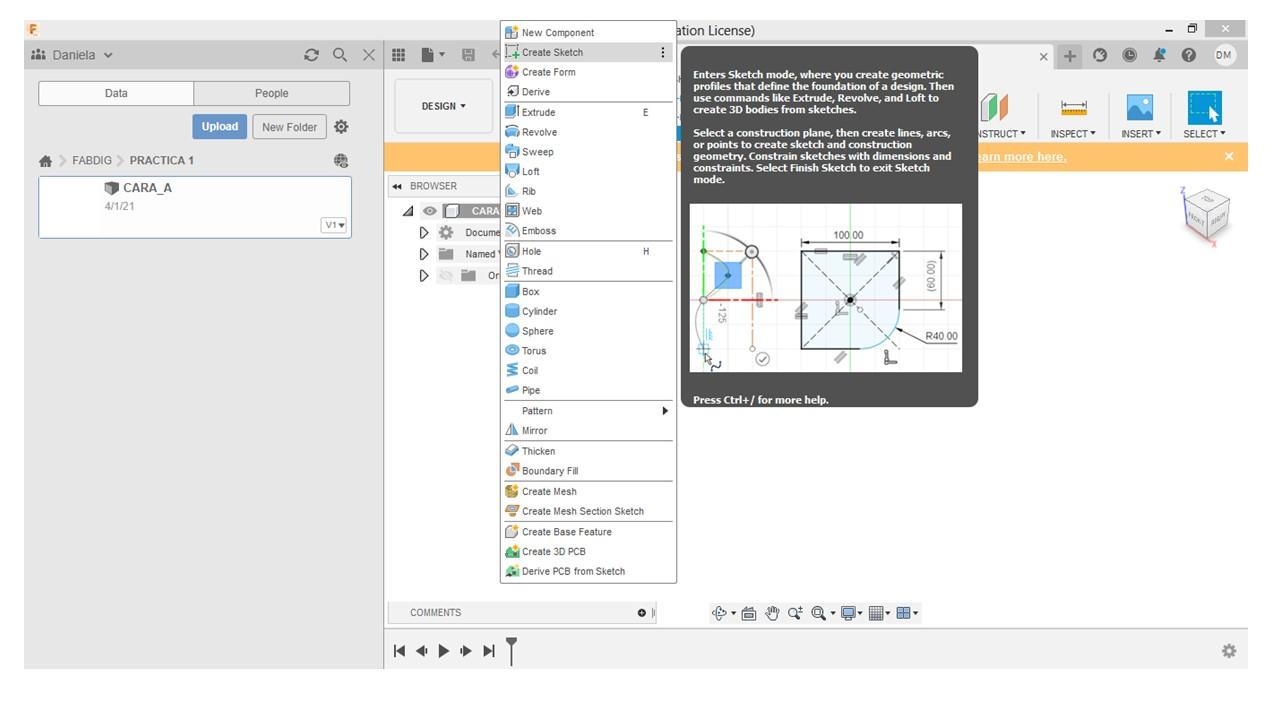Select the Thicken tool icon
Image resolution: width=1280 pixels, height=720 pixels.
pos(512,451)
